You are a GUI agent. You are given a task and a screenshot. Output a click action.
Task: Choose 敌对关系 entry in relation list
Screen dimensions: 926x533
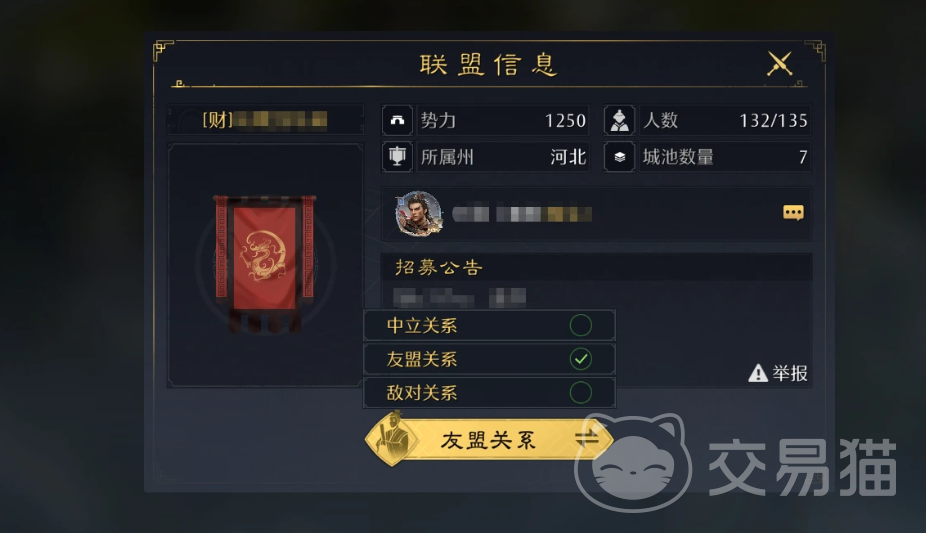[x=490, y=393]
